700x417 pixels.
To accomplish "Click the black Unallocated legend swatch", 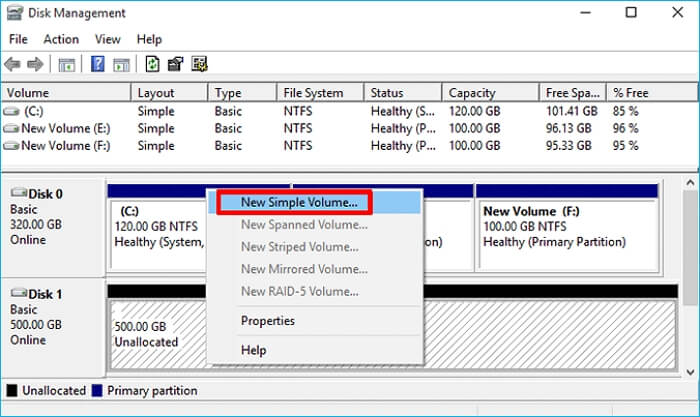I will (11, 391).
